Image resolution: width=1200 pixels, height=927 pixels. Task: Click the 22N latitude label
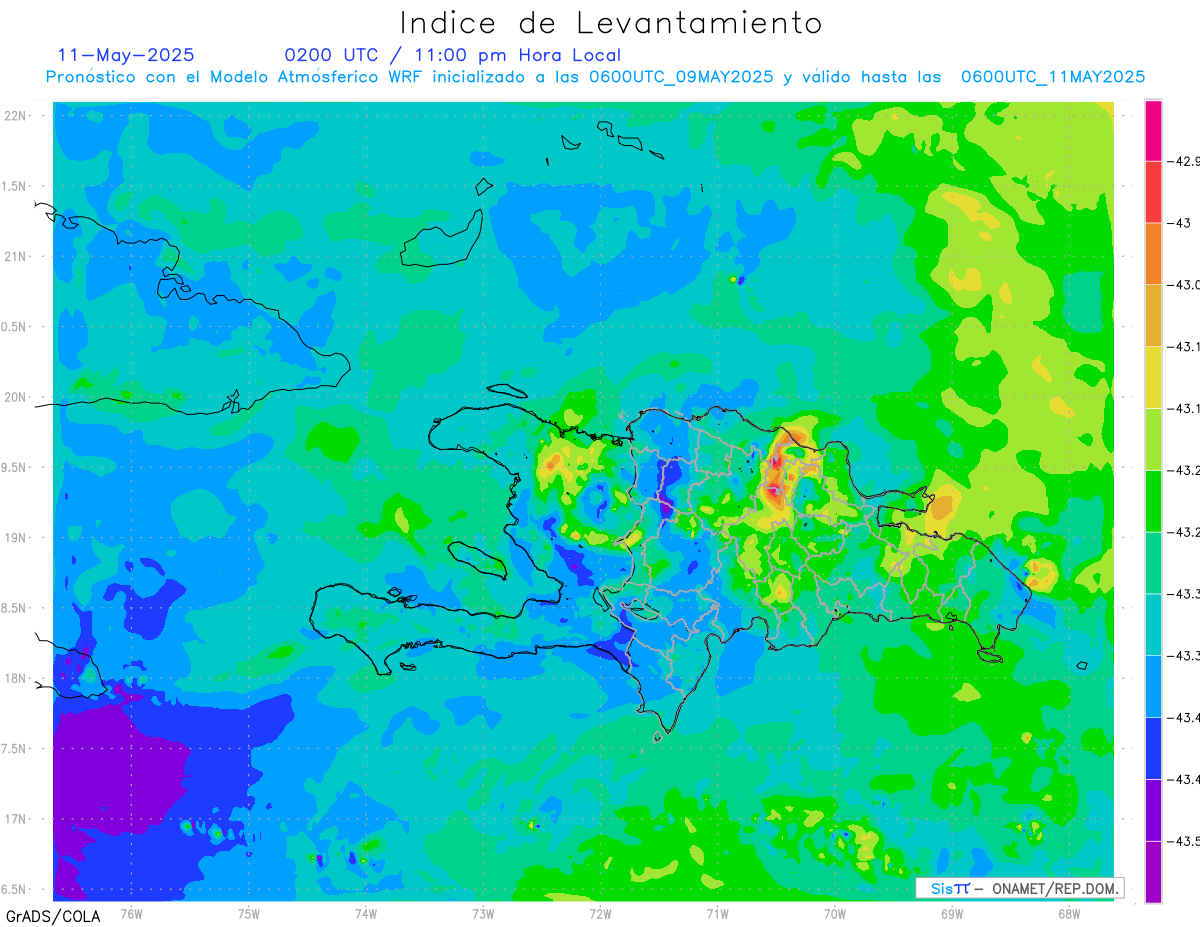15,116
